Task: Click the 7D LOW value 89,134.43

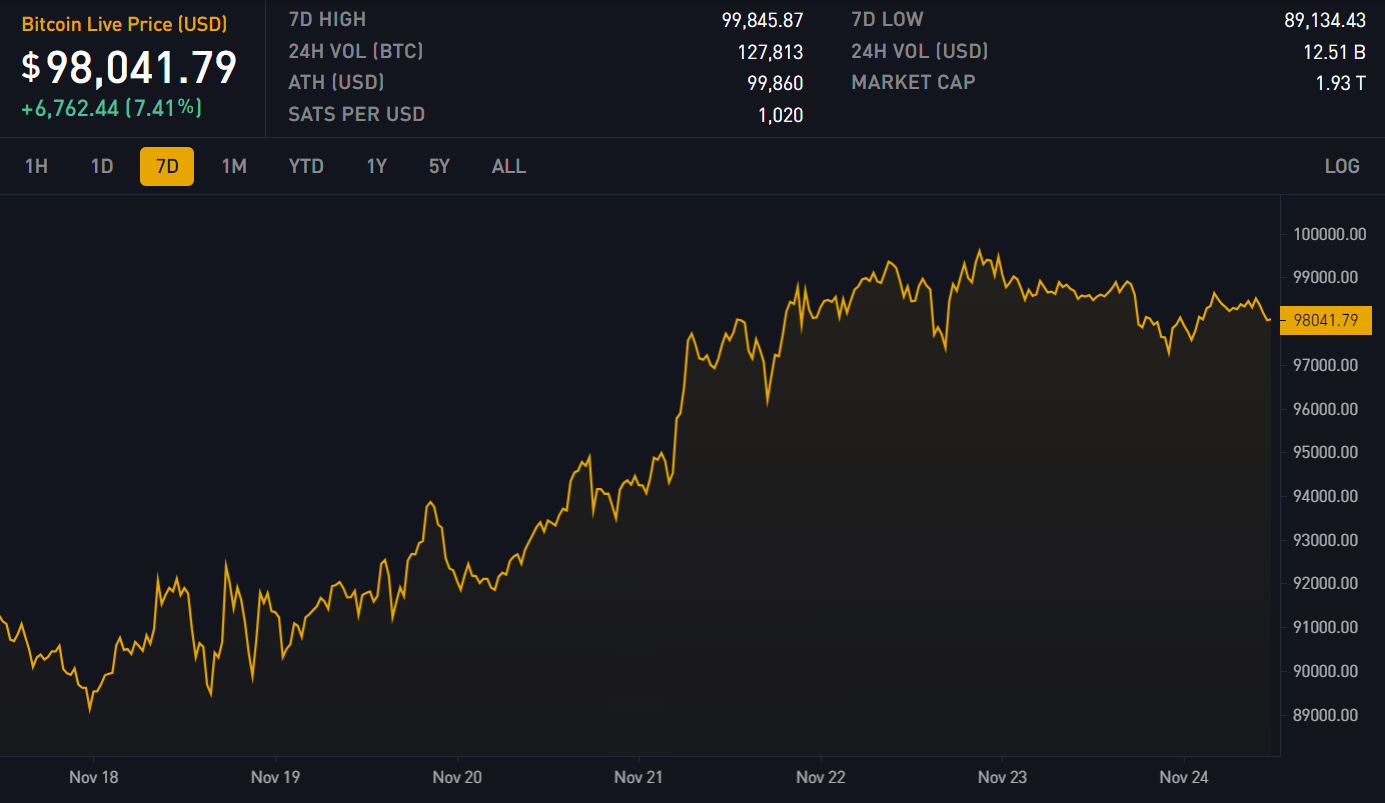Action: pos(1324,20)
